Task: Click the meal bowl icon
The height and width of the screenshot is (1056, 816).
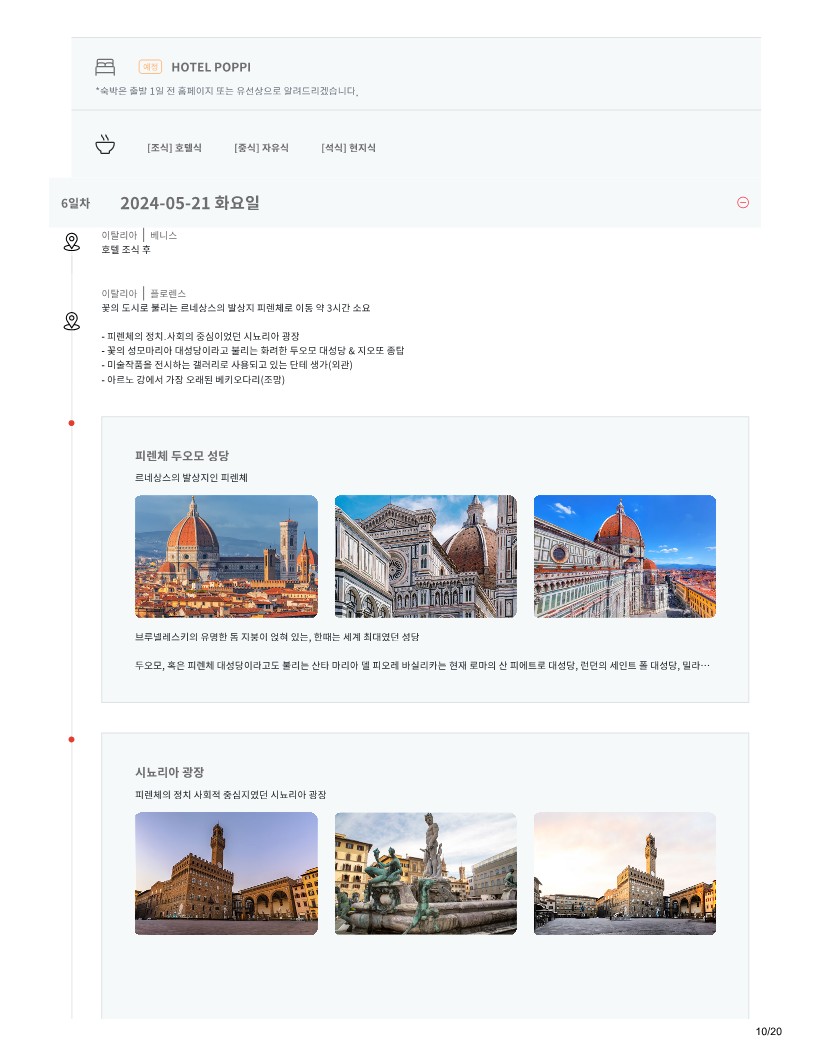Action: 105,145
